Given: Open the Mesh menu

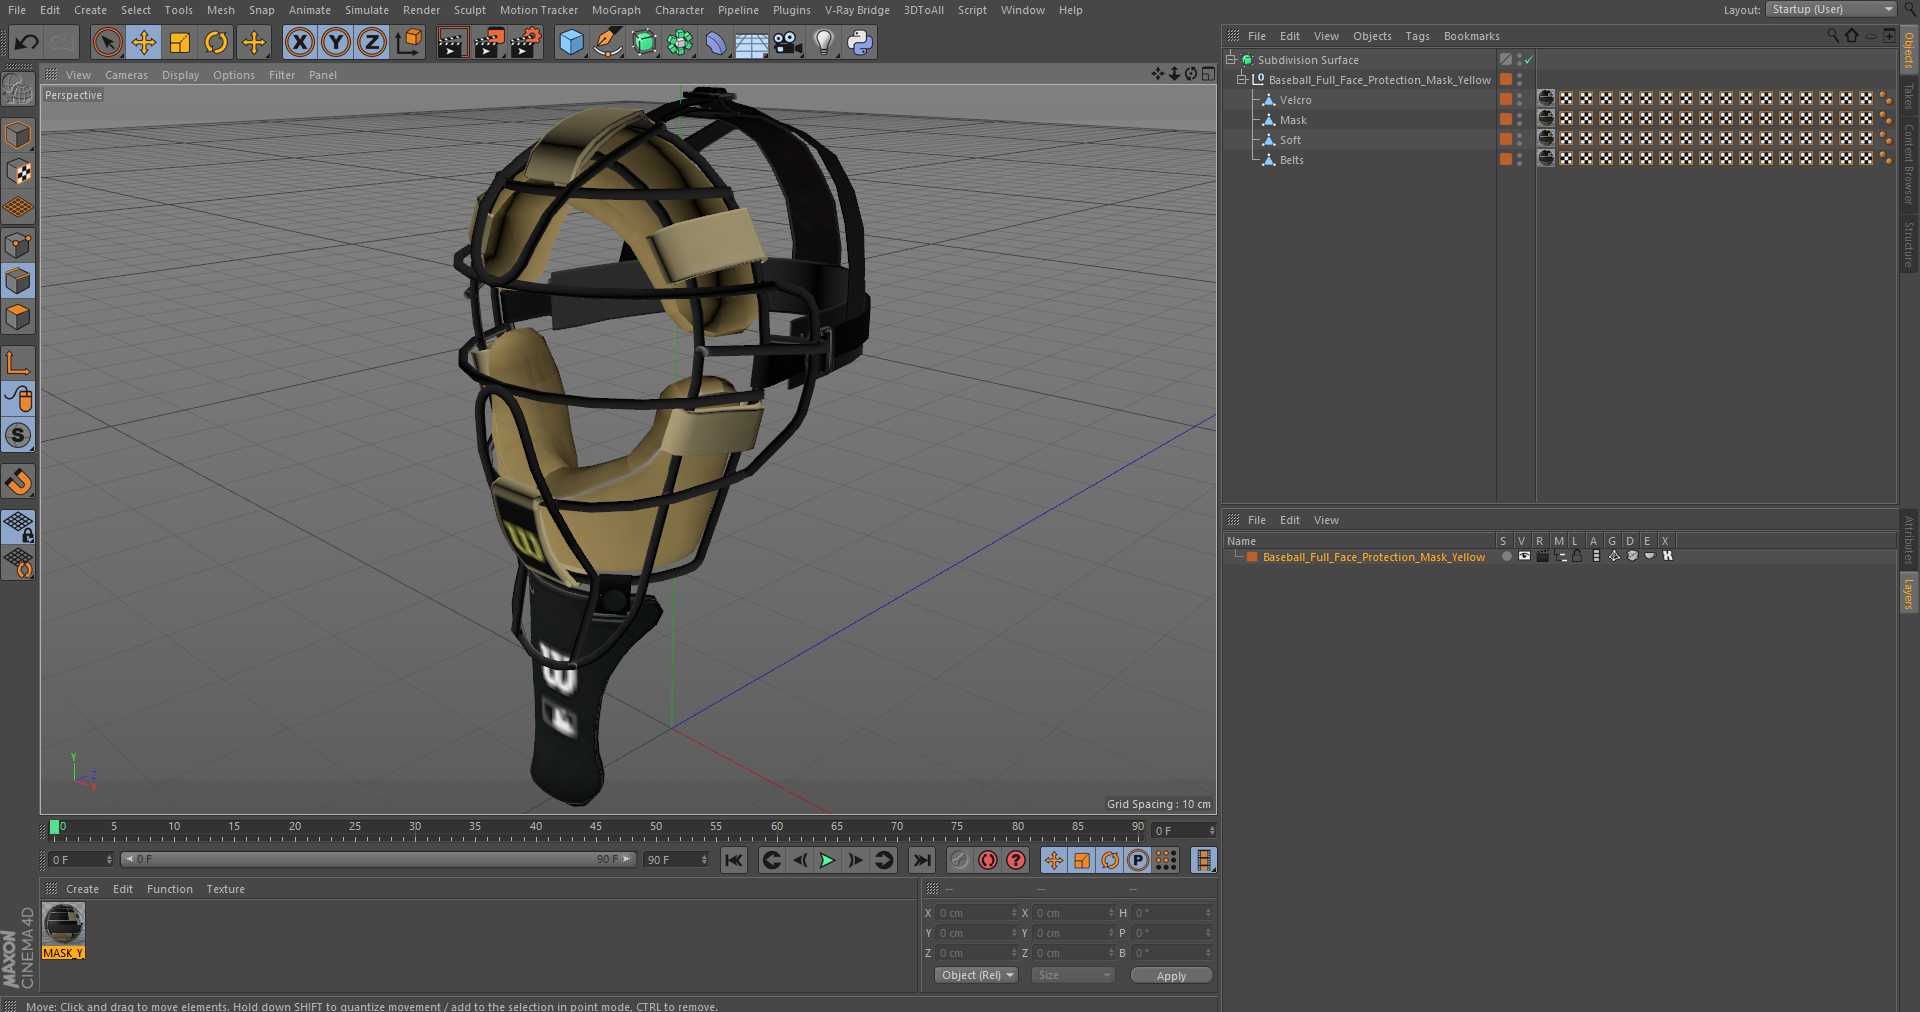Looking at the screenshot, I should pos(220,10).
